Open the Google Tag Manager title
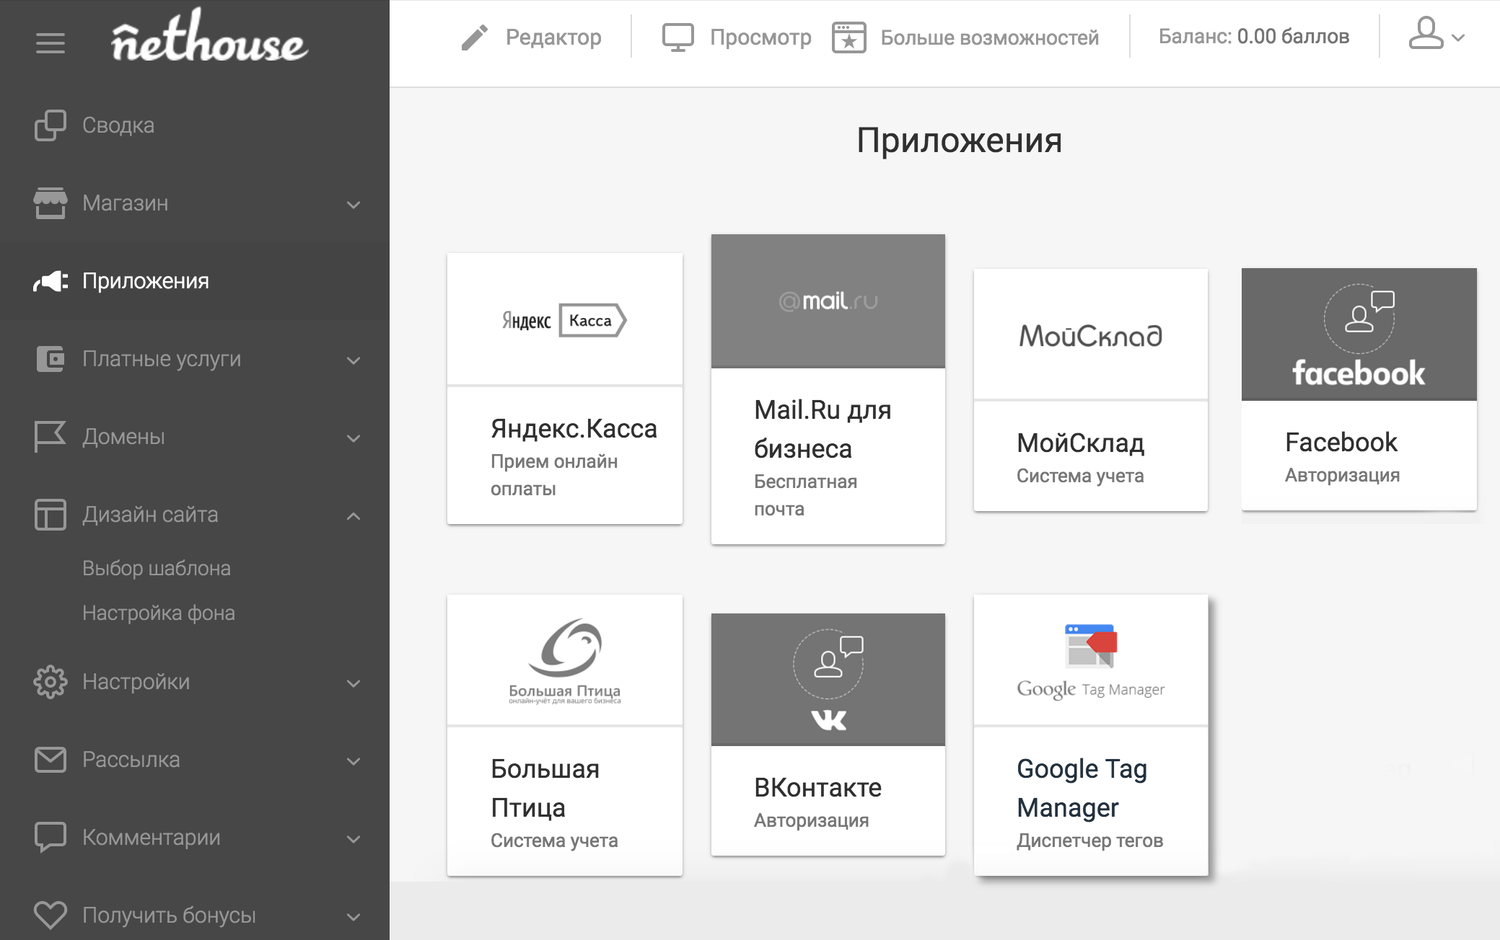1500x940 pixels. (1082, 788)
